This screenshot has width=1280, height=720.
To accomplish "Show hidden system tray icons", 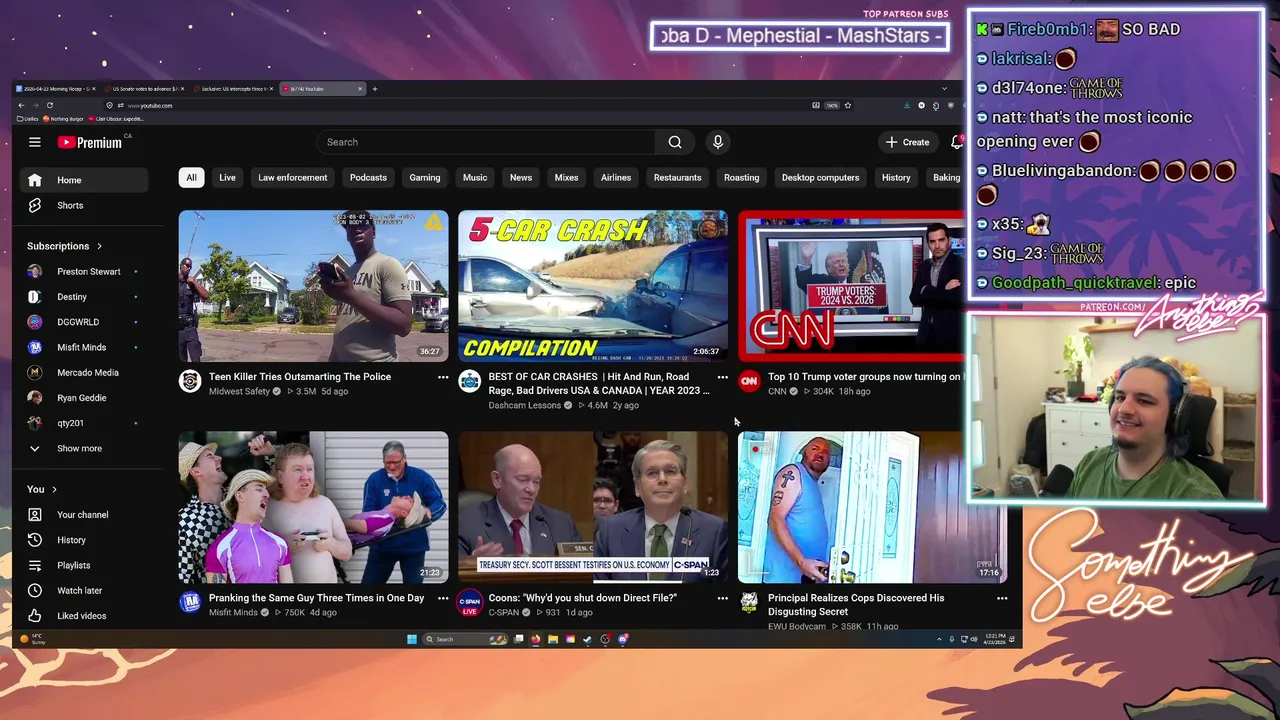I will (x=939, y=639).
